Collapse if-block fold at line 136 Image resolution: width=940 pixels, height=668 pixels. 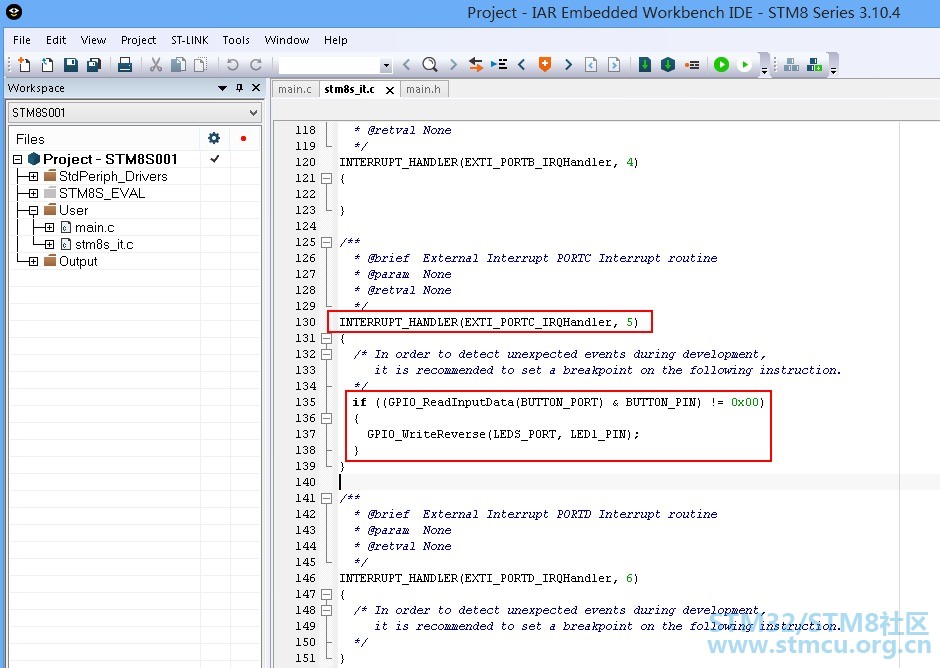point(326,418)
